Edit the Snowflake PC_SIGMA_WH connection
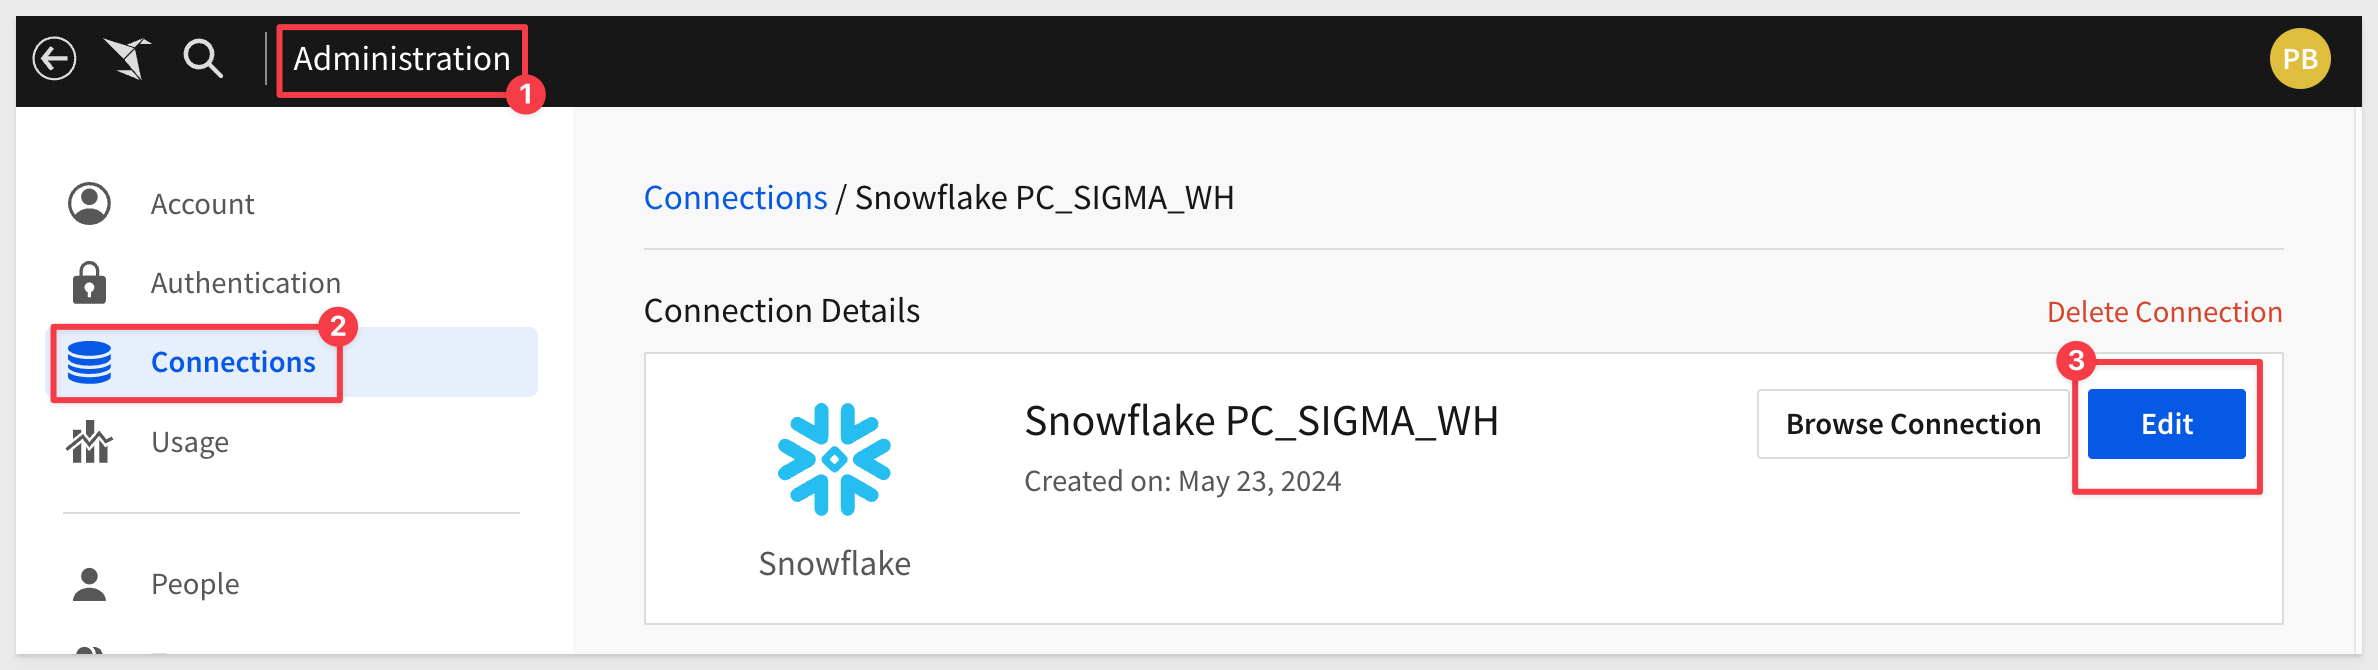This screenshot has width=2378, height=670. click(x=2166, y=424)
